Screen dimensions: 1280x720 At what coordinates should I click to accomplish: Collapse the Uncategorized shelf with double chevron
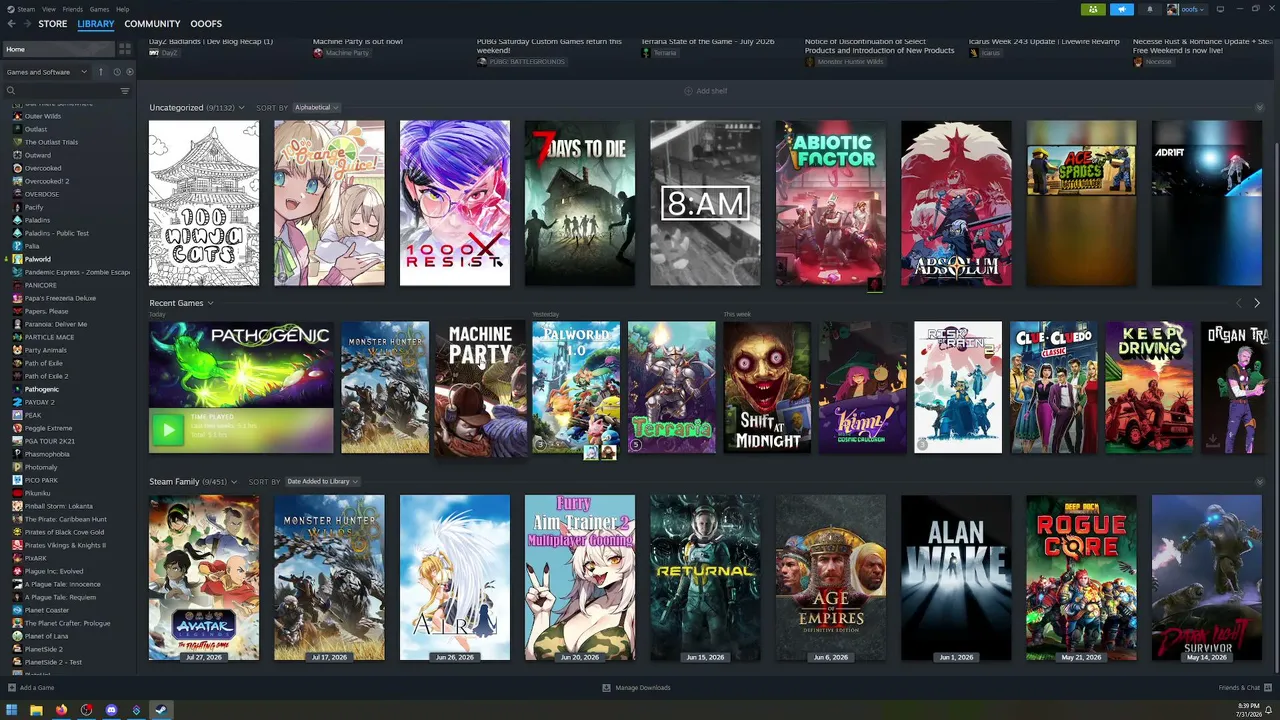pos(1258,107)
